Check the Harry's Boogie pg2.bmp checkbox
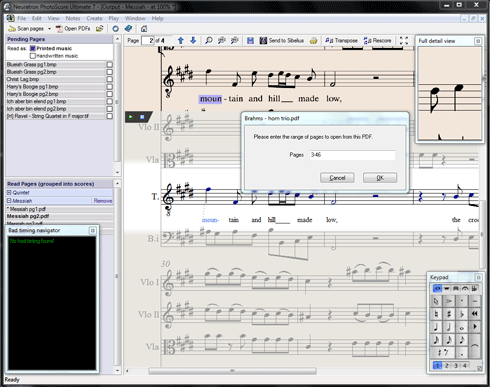This screenshot has height=387, width=490. 109,94
